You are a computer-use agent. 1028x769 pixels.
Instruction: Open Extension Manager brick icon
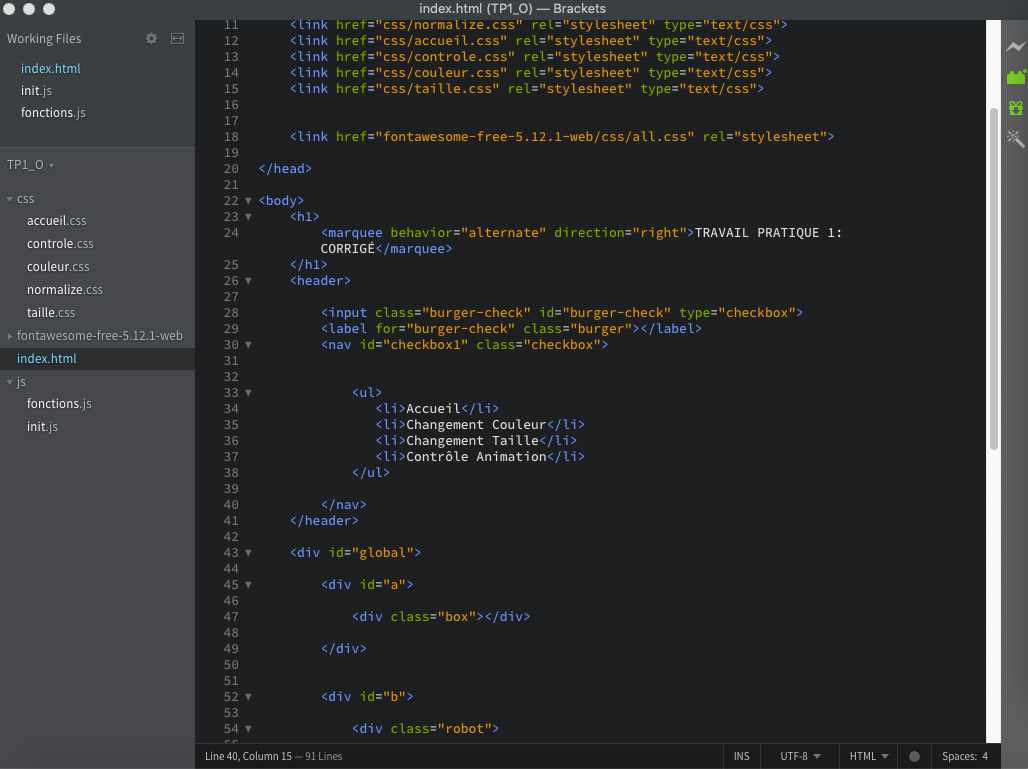[1016, 77]
